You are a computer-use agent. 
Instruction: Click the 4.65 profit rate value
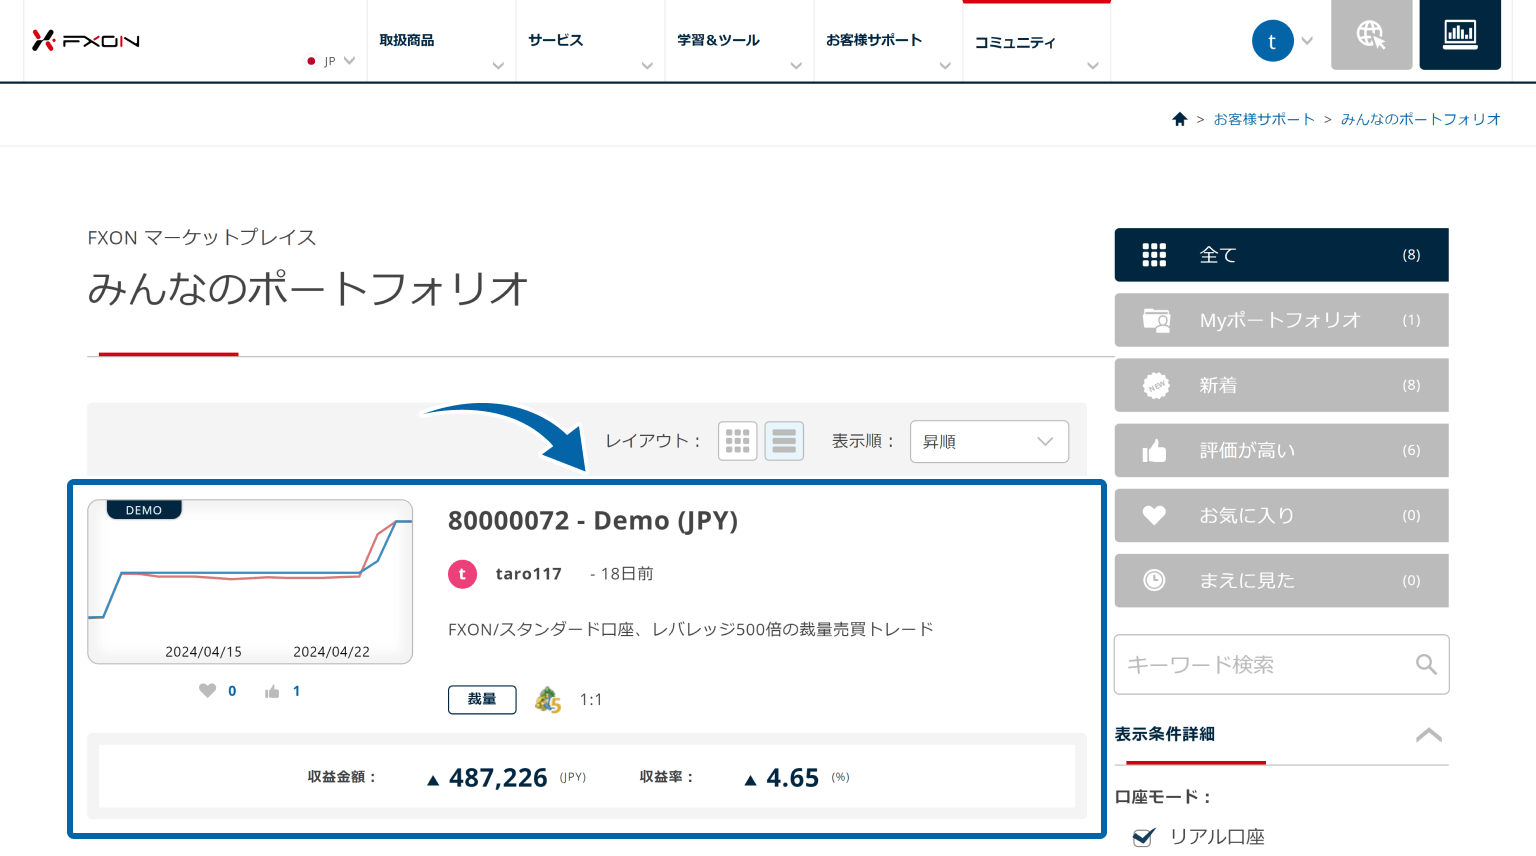[792, 778]
